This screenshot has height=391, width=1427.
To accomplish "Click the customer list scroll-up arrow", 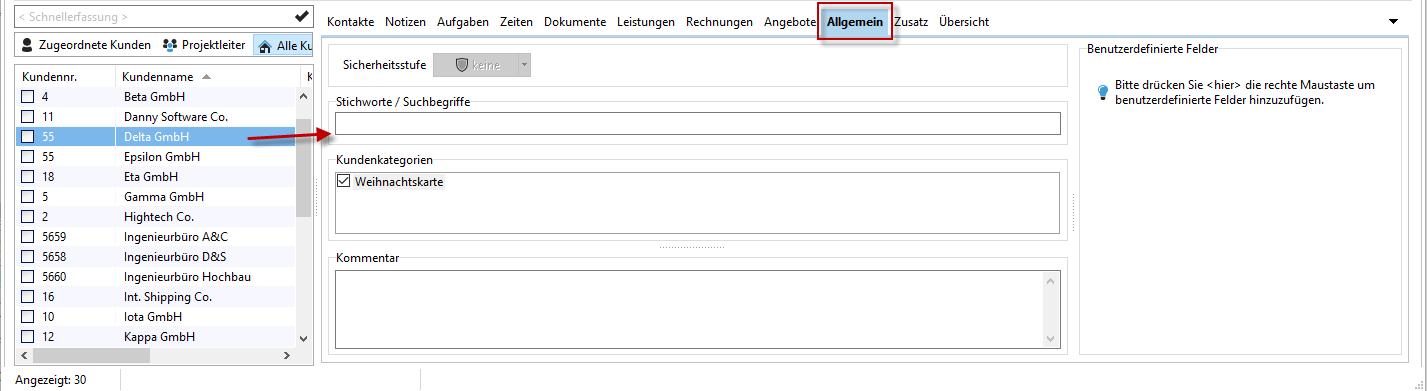I will tap(303, 97).
